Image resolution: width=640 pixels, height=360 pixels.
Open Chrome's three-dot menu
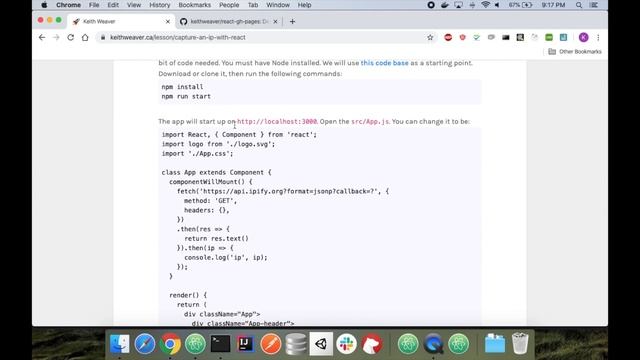click(598, 37)
